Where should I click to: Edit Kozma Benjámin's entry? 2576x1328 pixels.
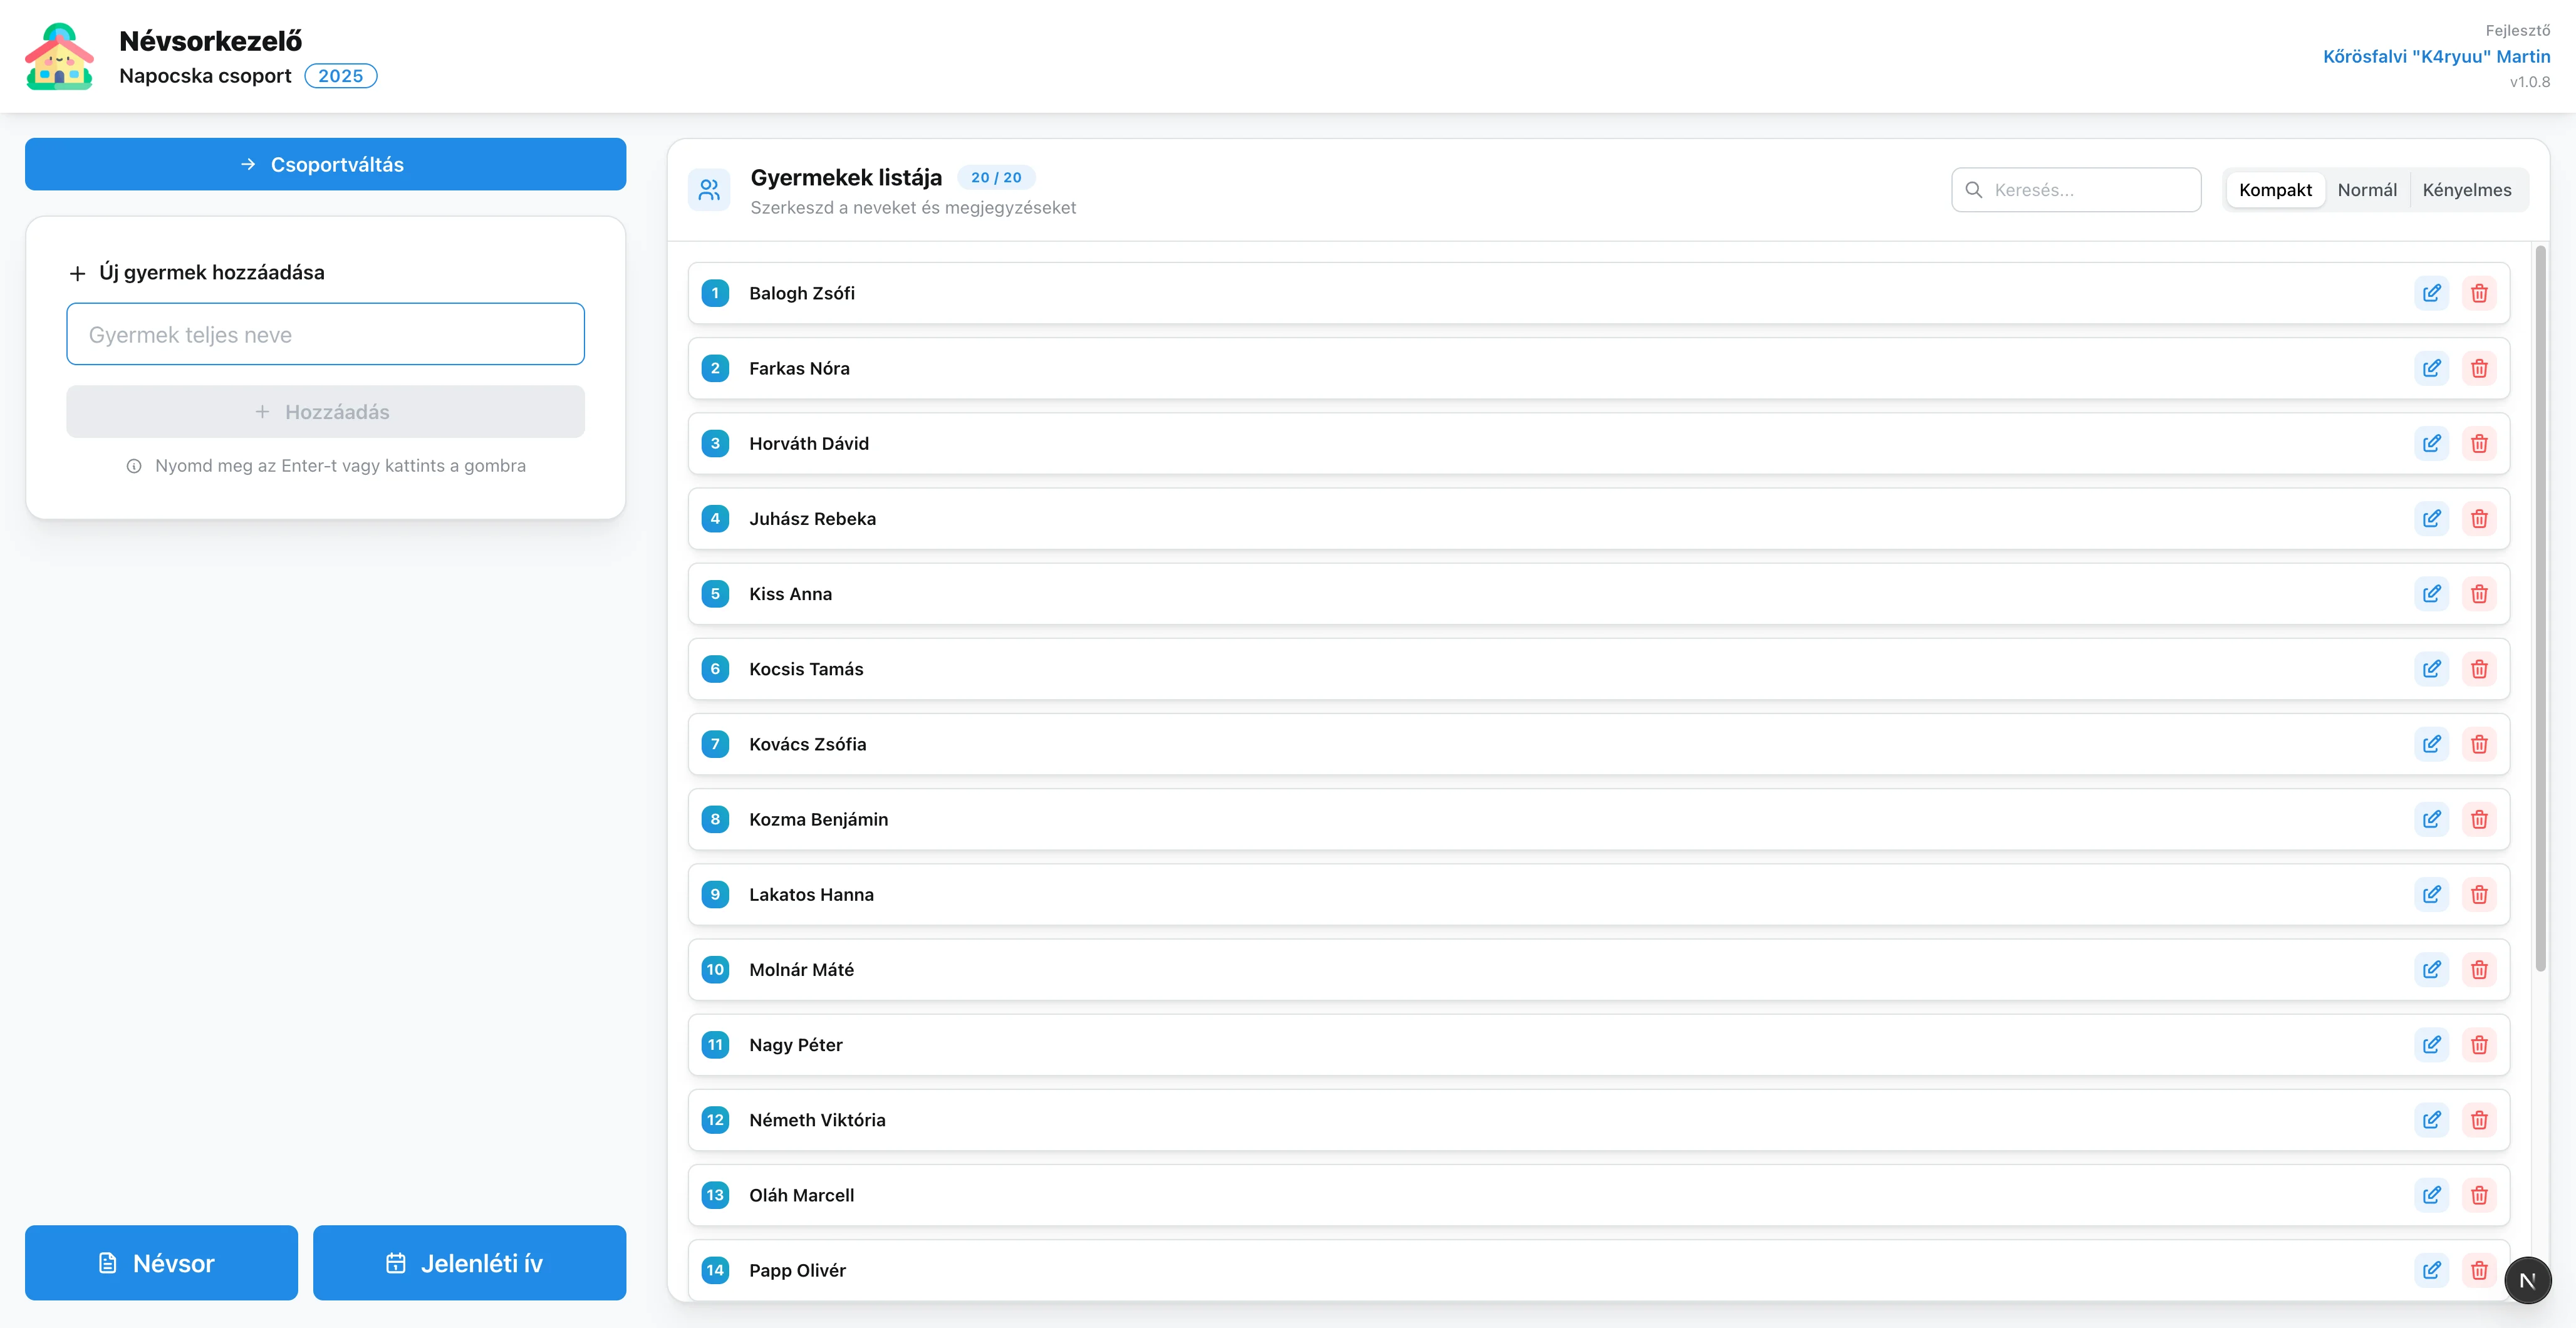pos(2431,819)
